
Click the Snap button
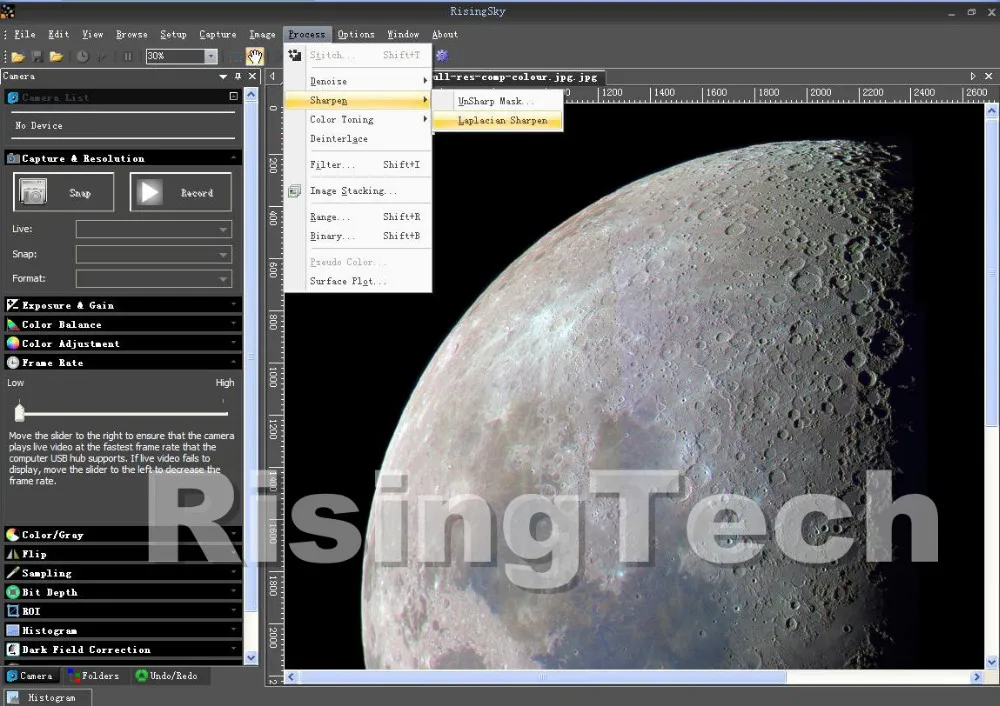(x=63, y=192)
